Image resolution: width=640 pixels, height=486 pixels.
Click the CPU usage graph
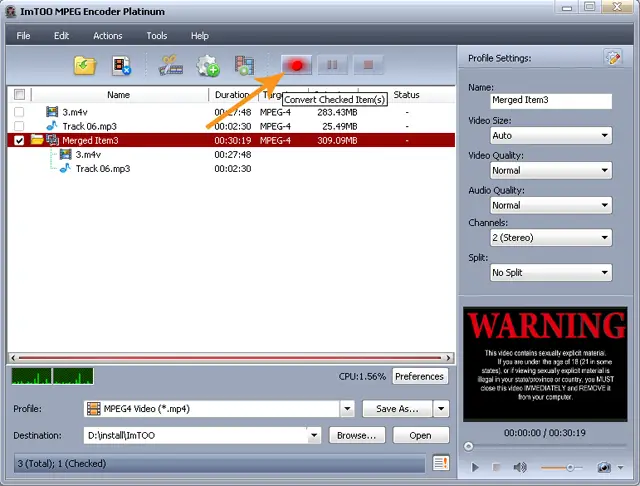tap(52, 376)
